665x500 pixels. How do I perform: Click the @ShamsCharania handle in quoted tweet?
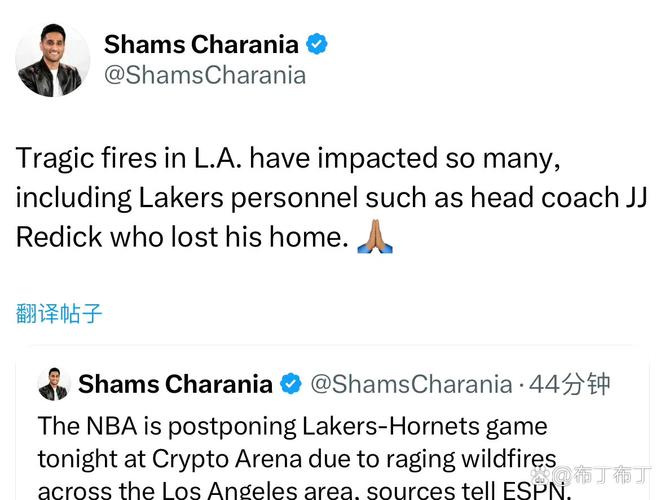click(411, 384)
